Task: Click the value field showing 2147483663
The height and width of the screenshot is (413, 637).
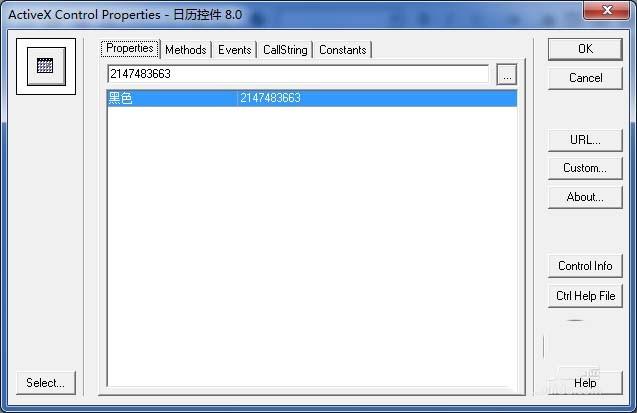Action: pos(298,74)
